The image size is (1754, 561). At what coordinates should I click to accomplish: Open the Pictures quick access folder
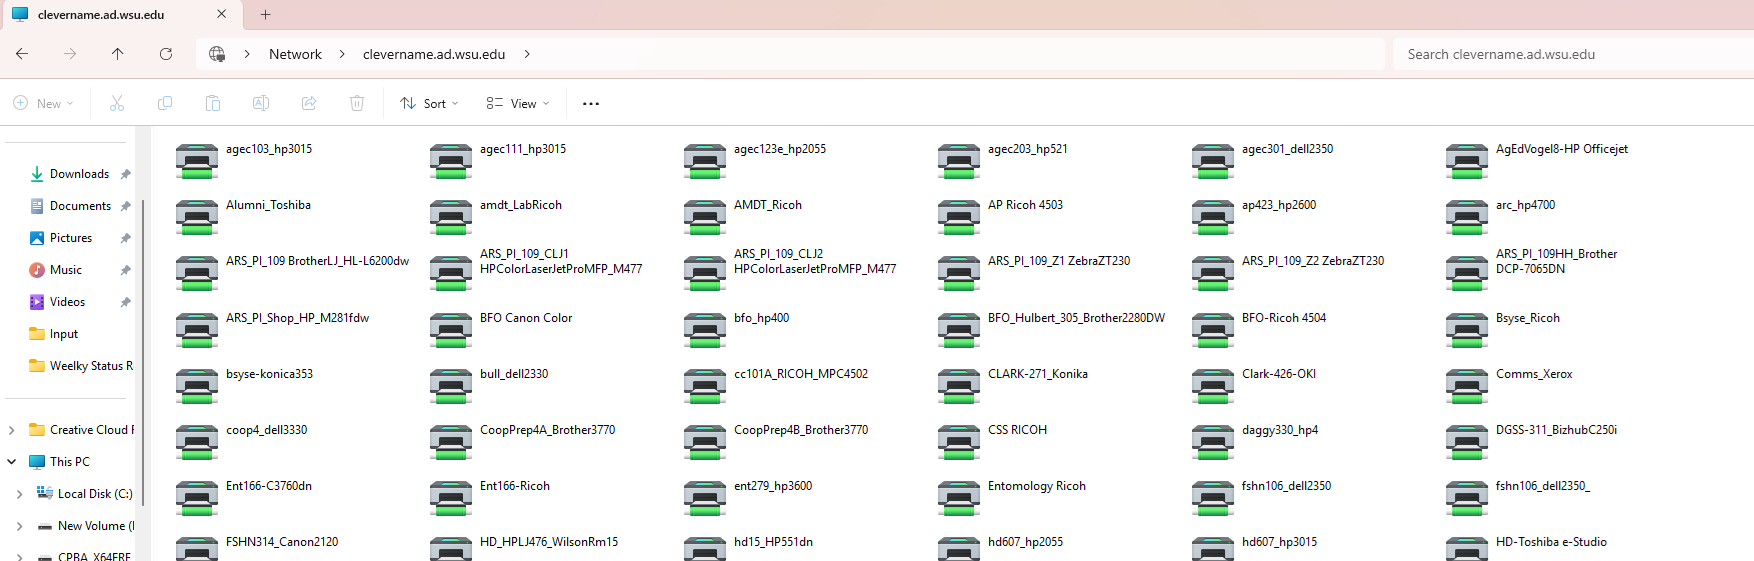tap(70, 238)
